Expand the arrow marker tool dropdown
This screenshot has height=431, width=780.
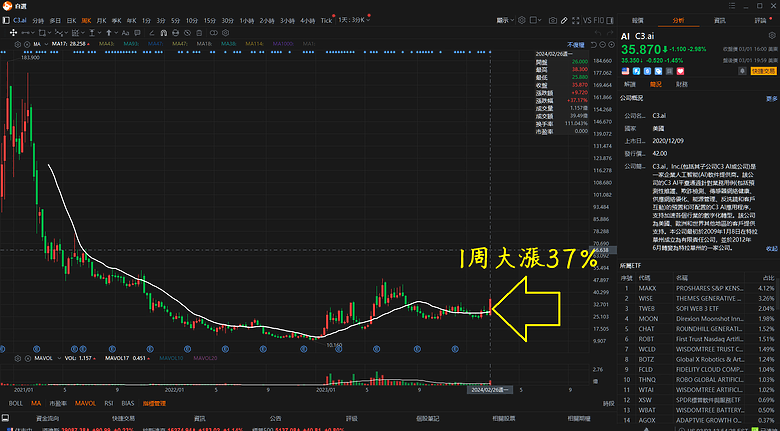tap(116, 33)
